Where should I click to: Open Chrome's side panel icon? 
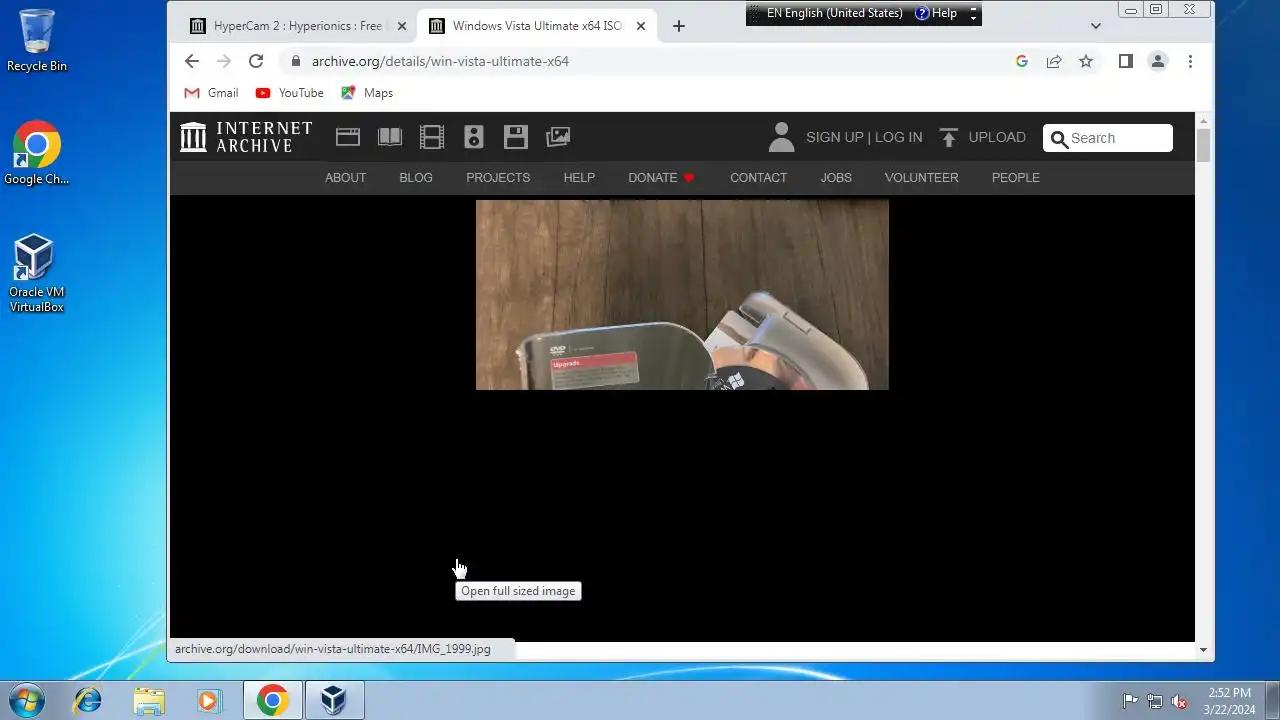click(x=1126, y=61)
